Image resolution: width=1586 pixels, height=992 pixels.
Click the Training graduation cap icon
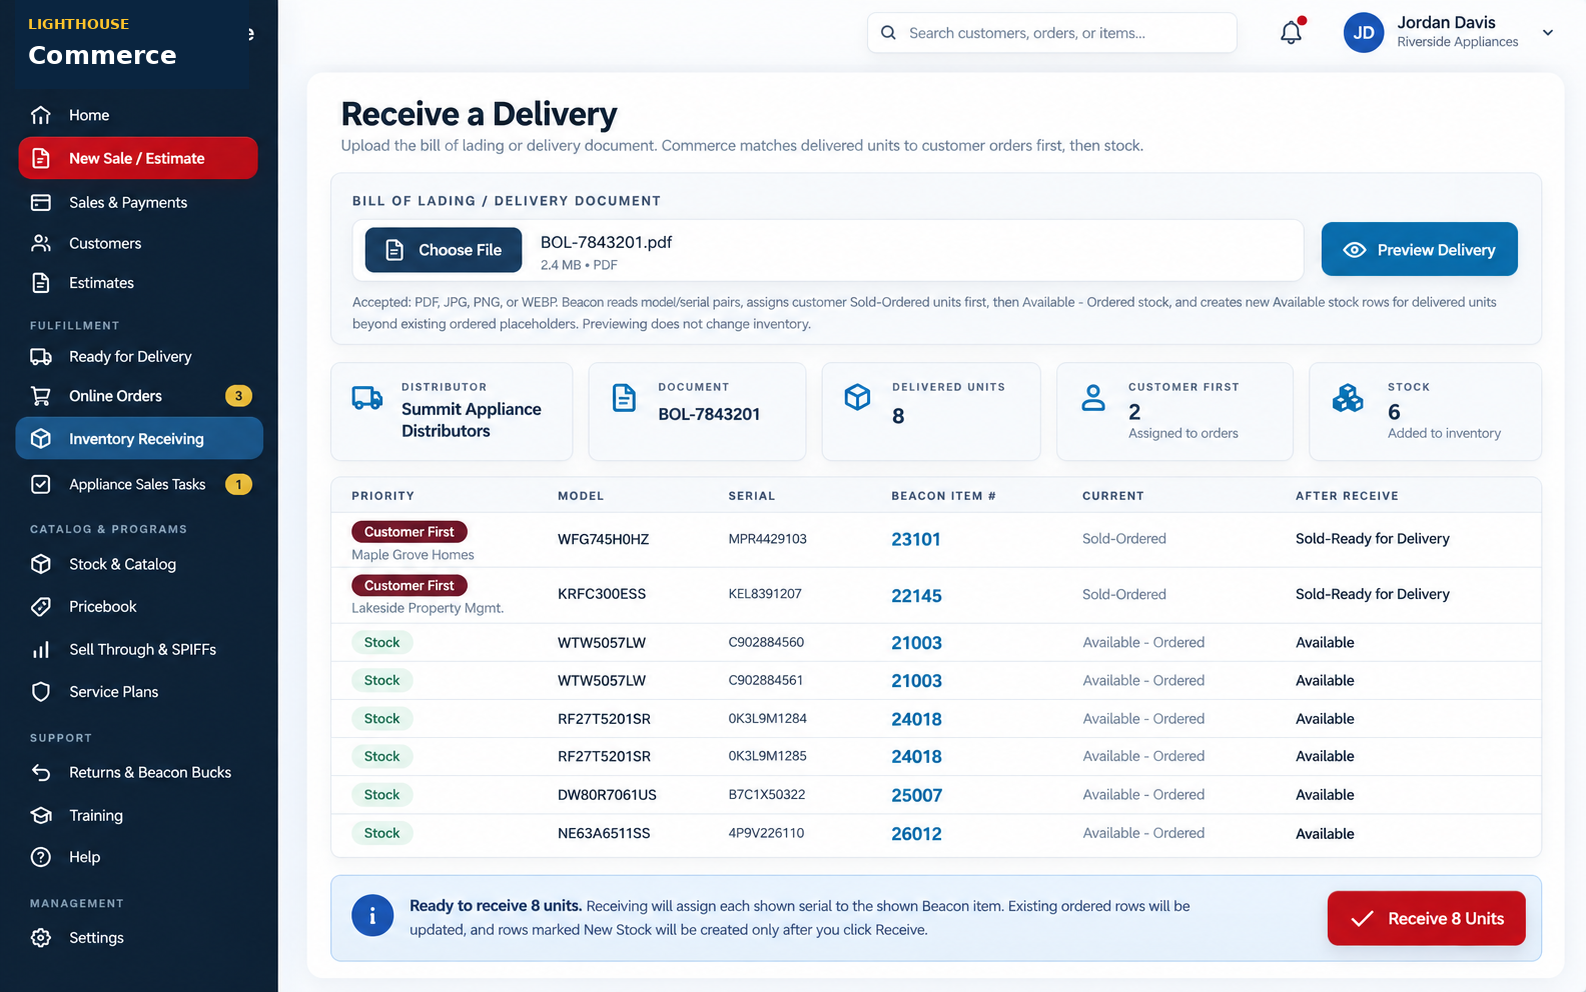point(41,816)
